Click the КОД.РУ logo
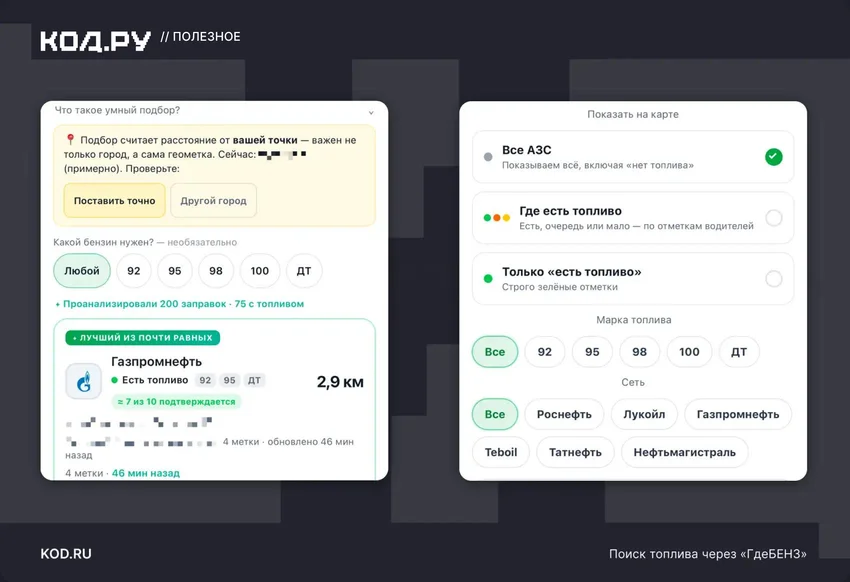Viewport: 850px width, 582px height. point(95,41)
